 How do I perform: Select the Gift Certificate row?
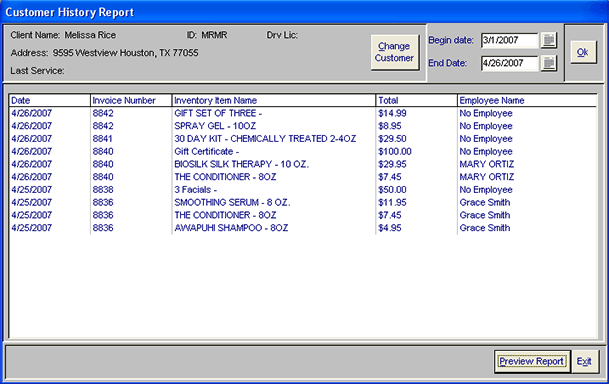(303, 151)
